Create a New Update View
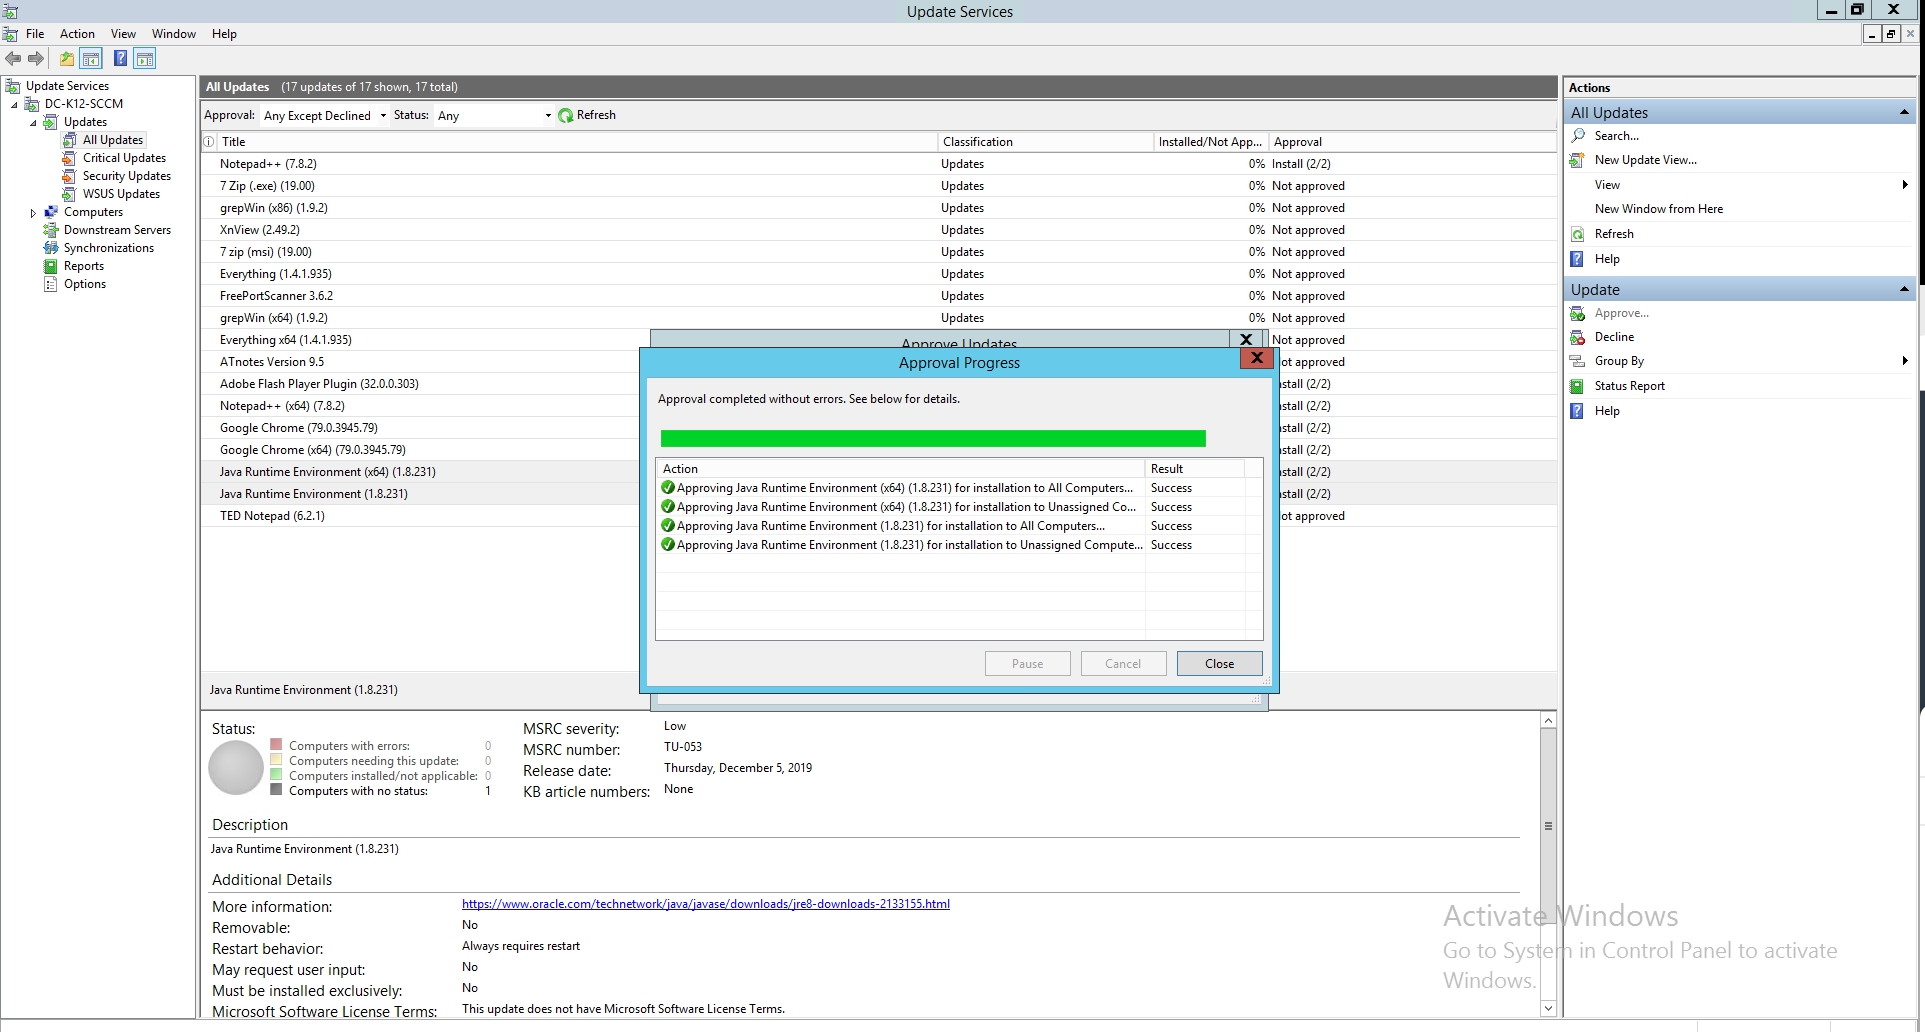This screenshot has width=1925, height=1032. 1644,159
